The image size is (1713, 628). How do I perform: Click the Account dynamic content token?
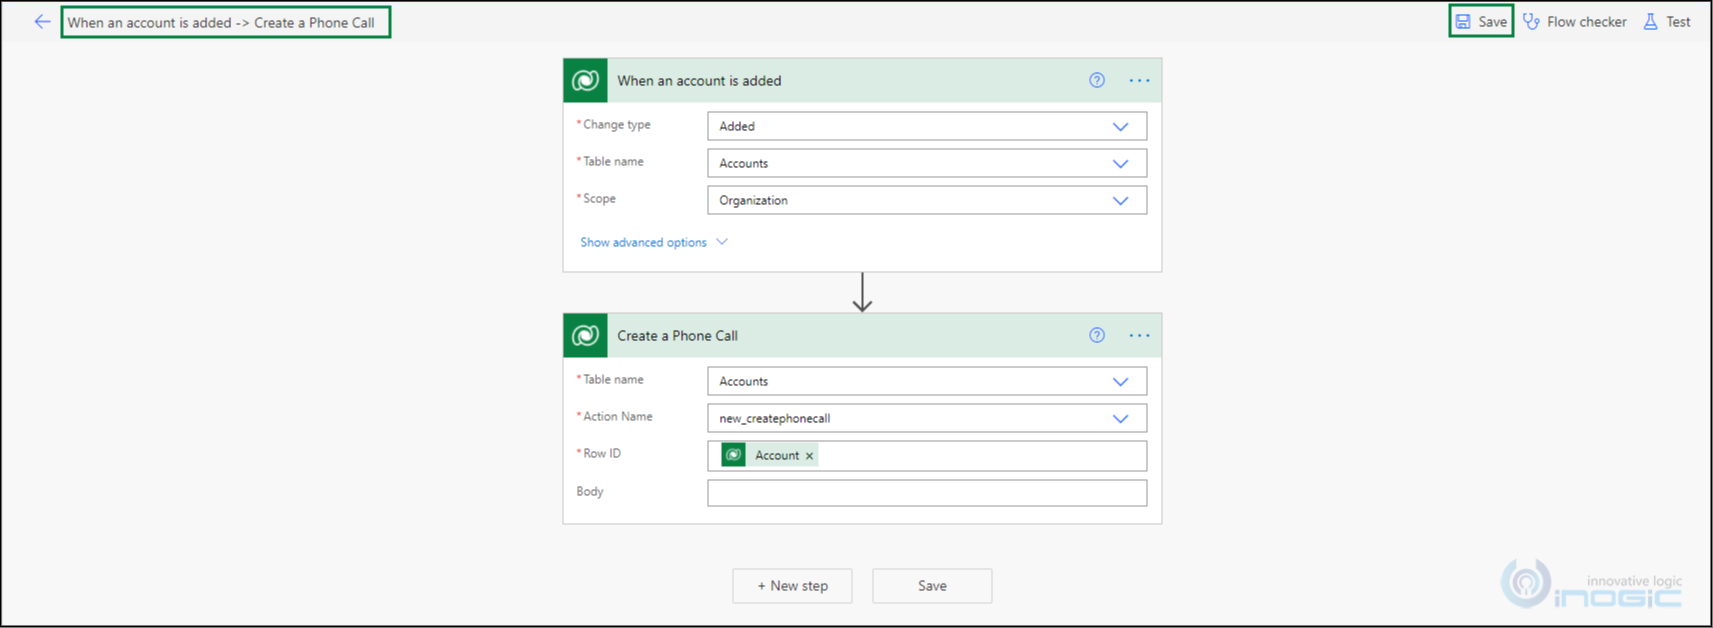point(768,455)
